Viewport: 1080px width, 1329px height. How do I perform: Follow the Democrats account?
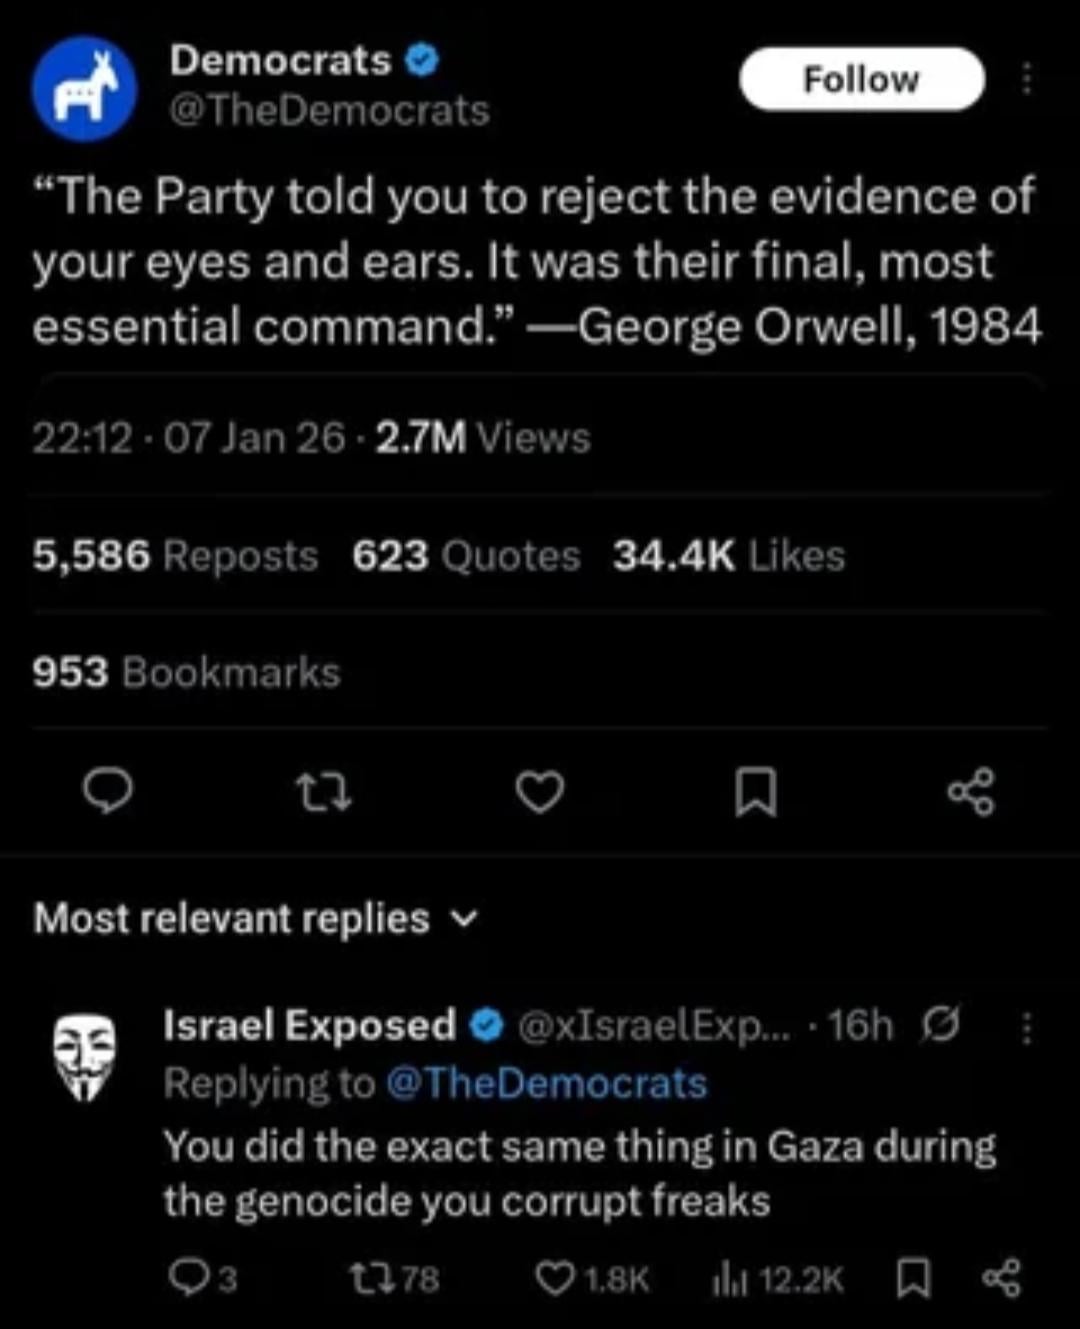point(861,79)
